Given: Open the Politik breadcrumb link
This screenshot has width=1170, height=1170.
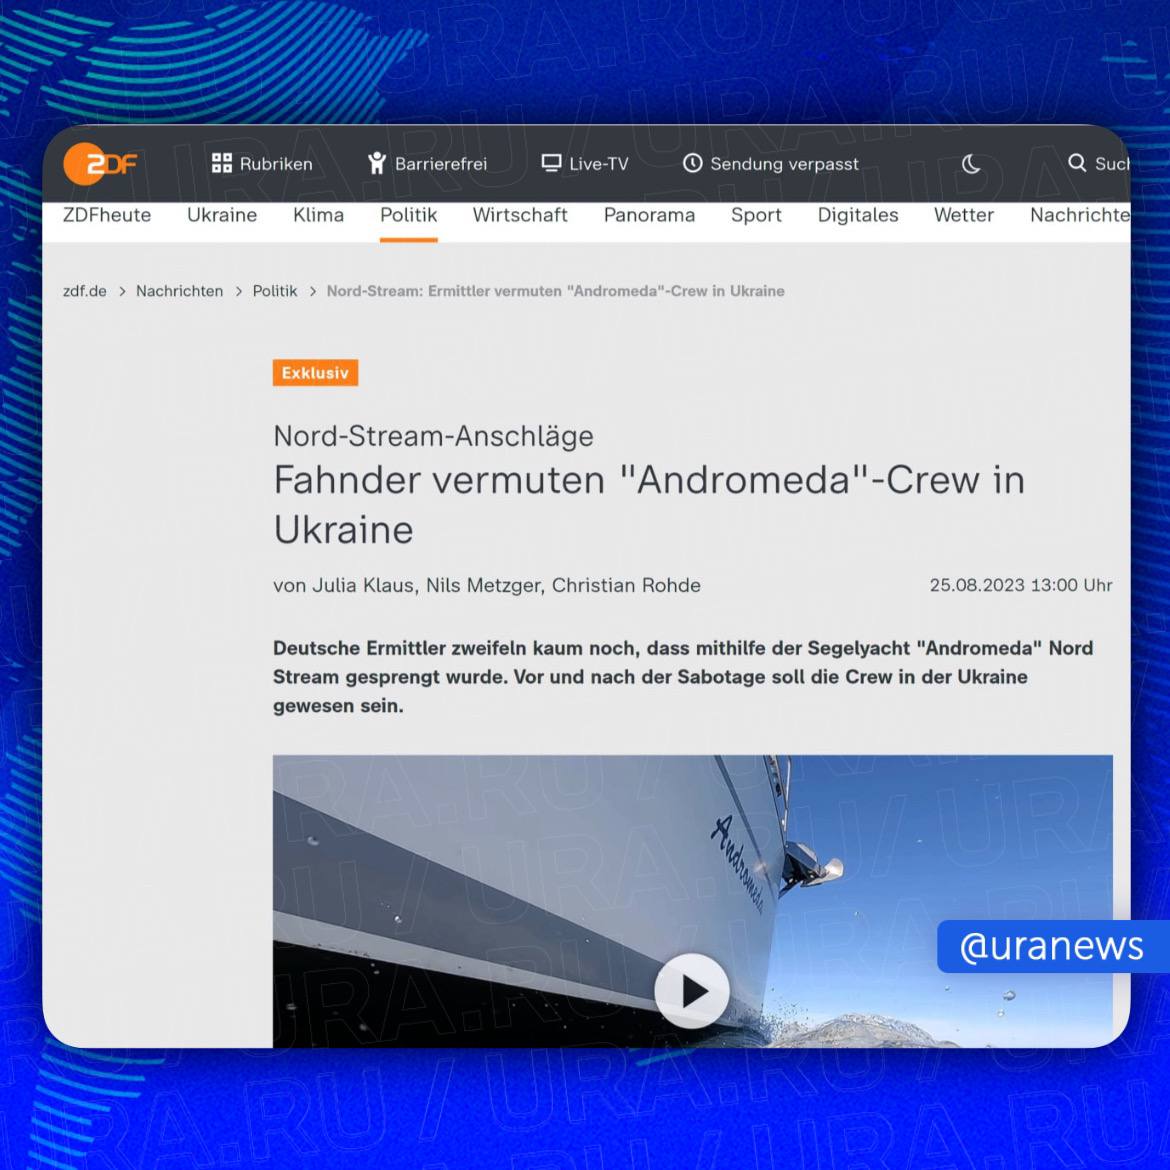Looking at the screenshot, I should coord(275,291).
